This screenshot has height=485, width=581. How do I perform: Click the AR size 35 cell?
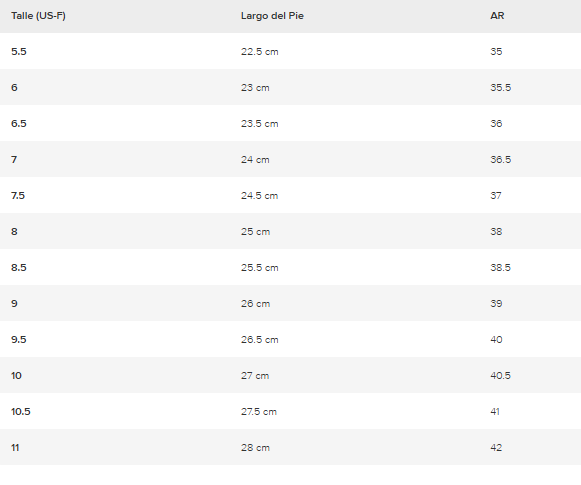tap(496, 52)
